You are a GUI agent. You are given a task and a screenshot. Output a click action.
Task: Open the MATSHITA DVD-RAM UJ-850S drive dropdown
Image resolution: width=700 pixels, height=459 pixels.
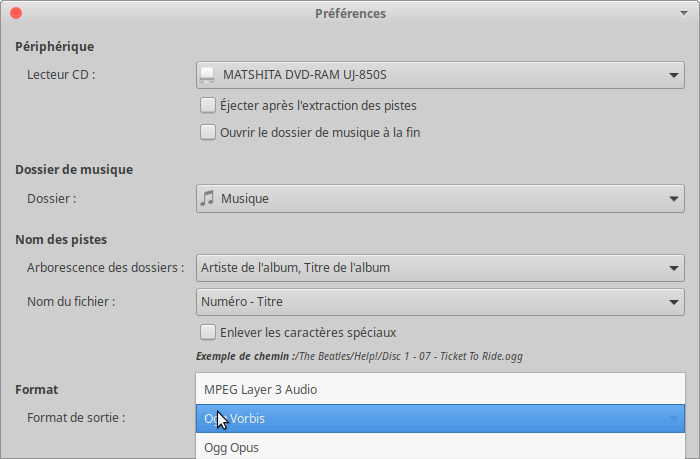440,75
